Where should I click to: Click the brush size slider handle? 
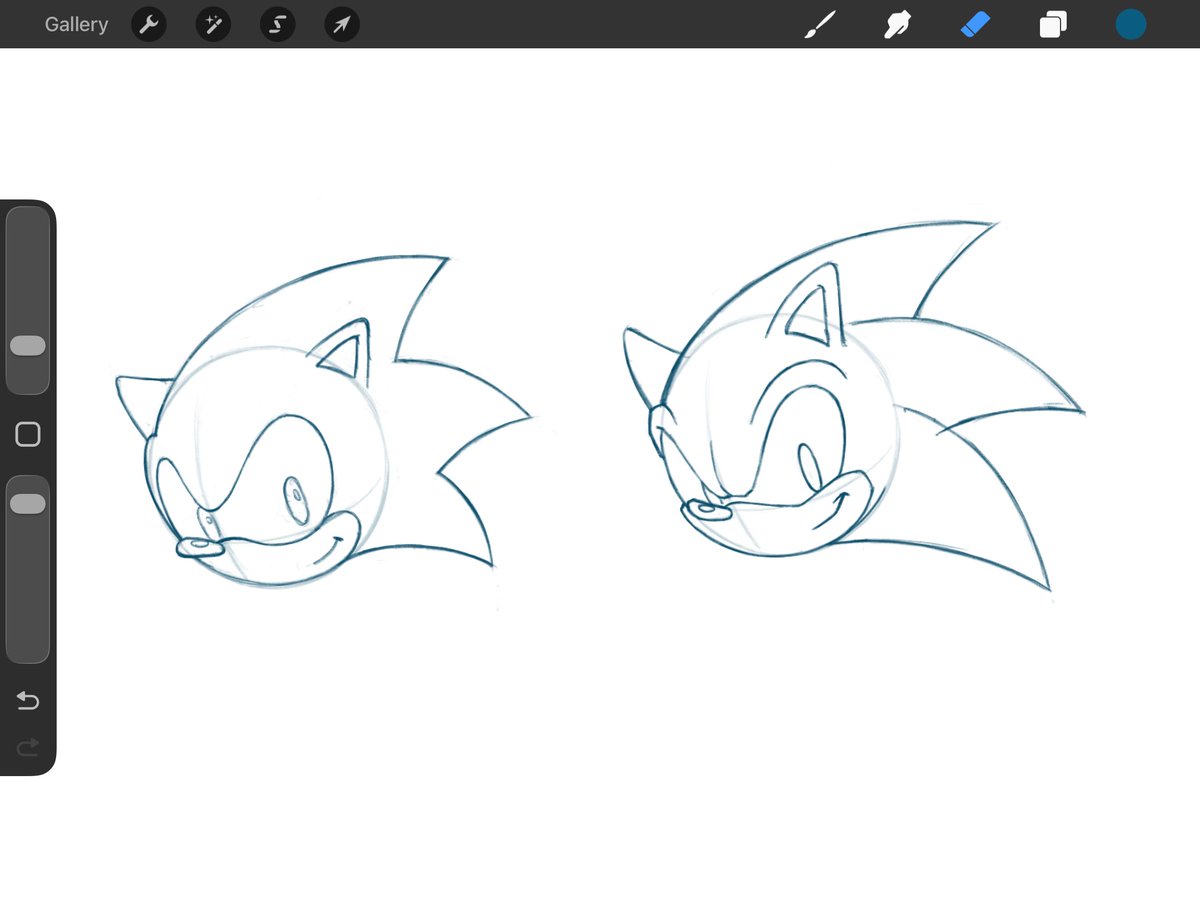[x=28, y=346]
